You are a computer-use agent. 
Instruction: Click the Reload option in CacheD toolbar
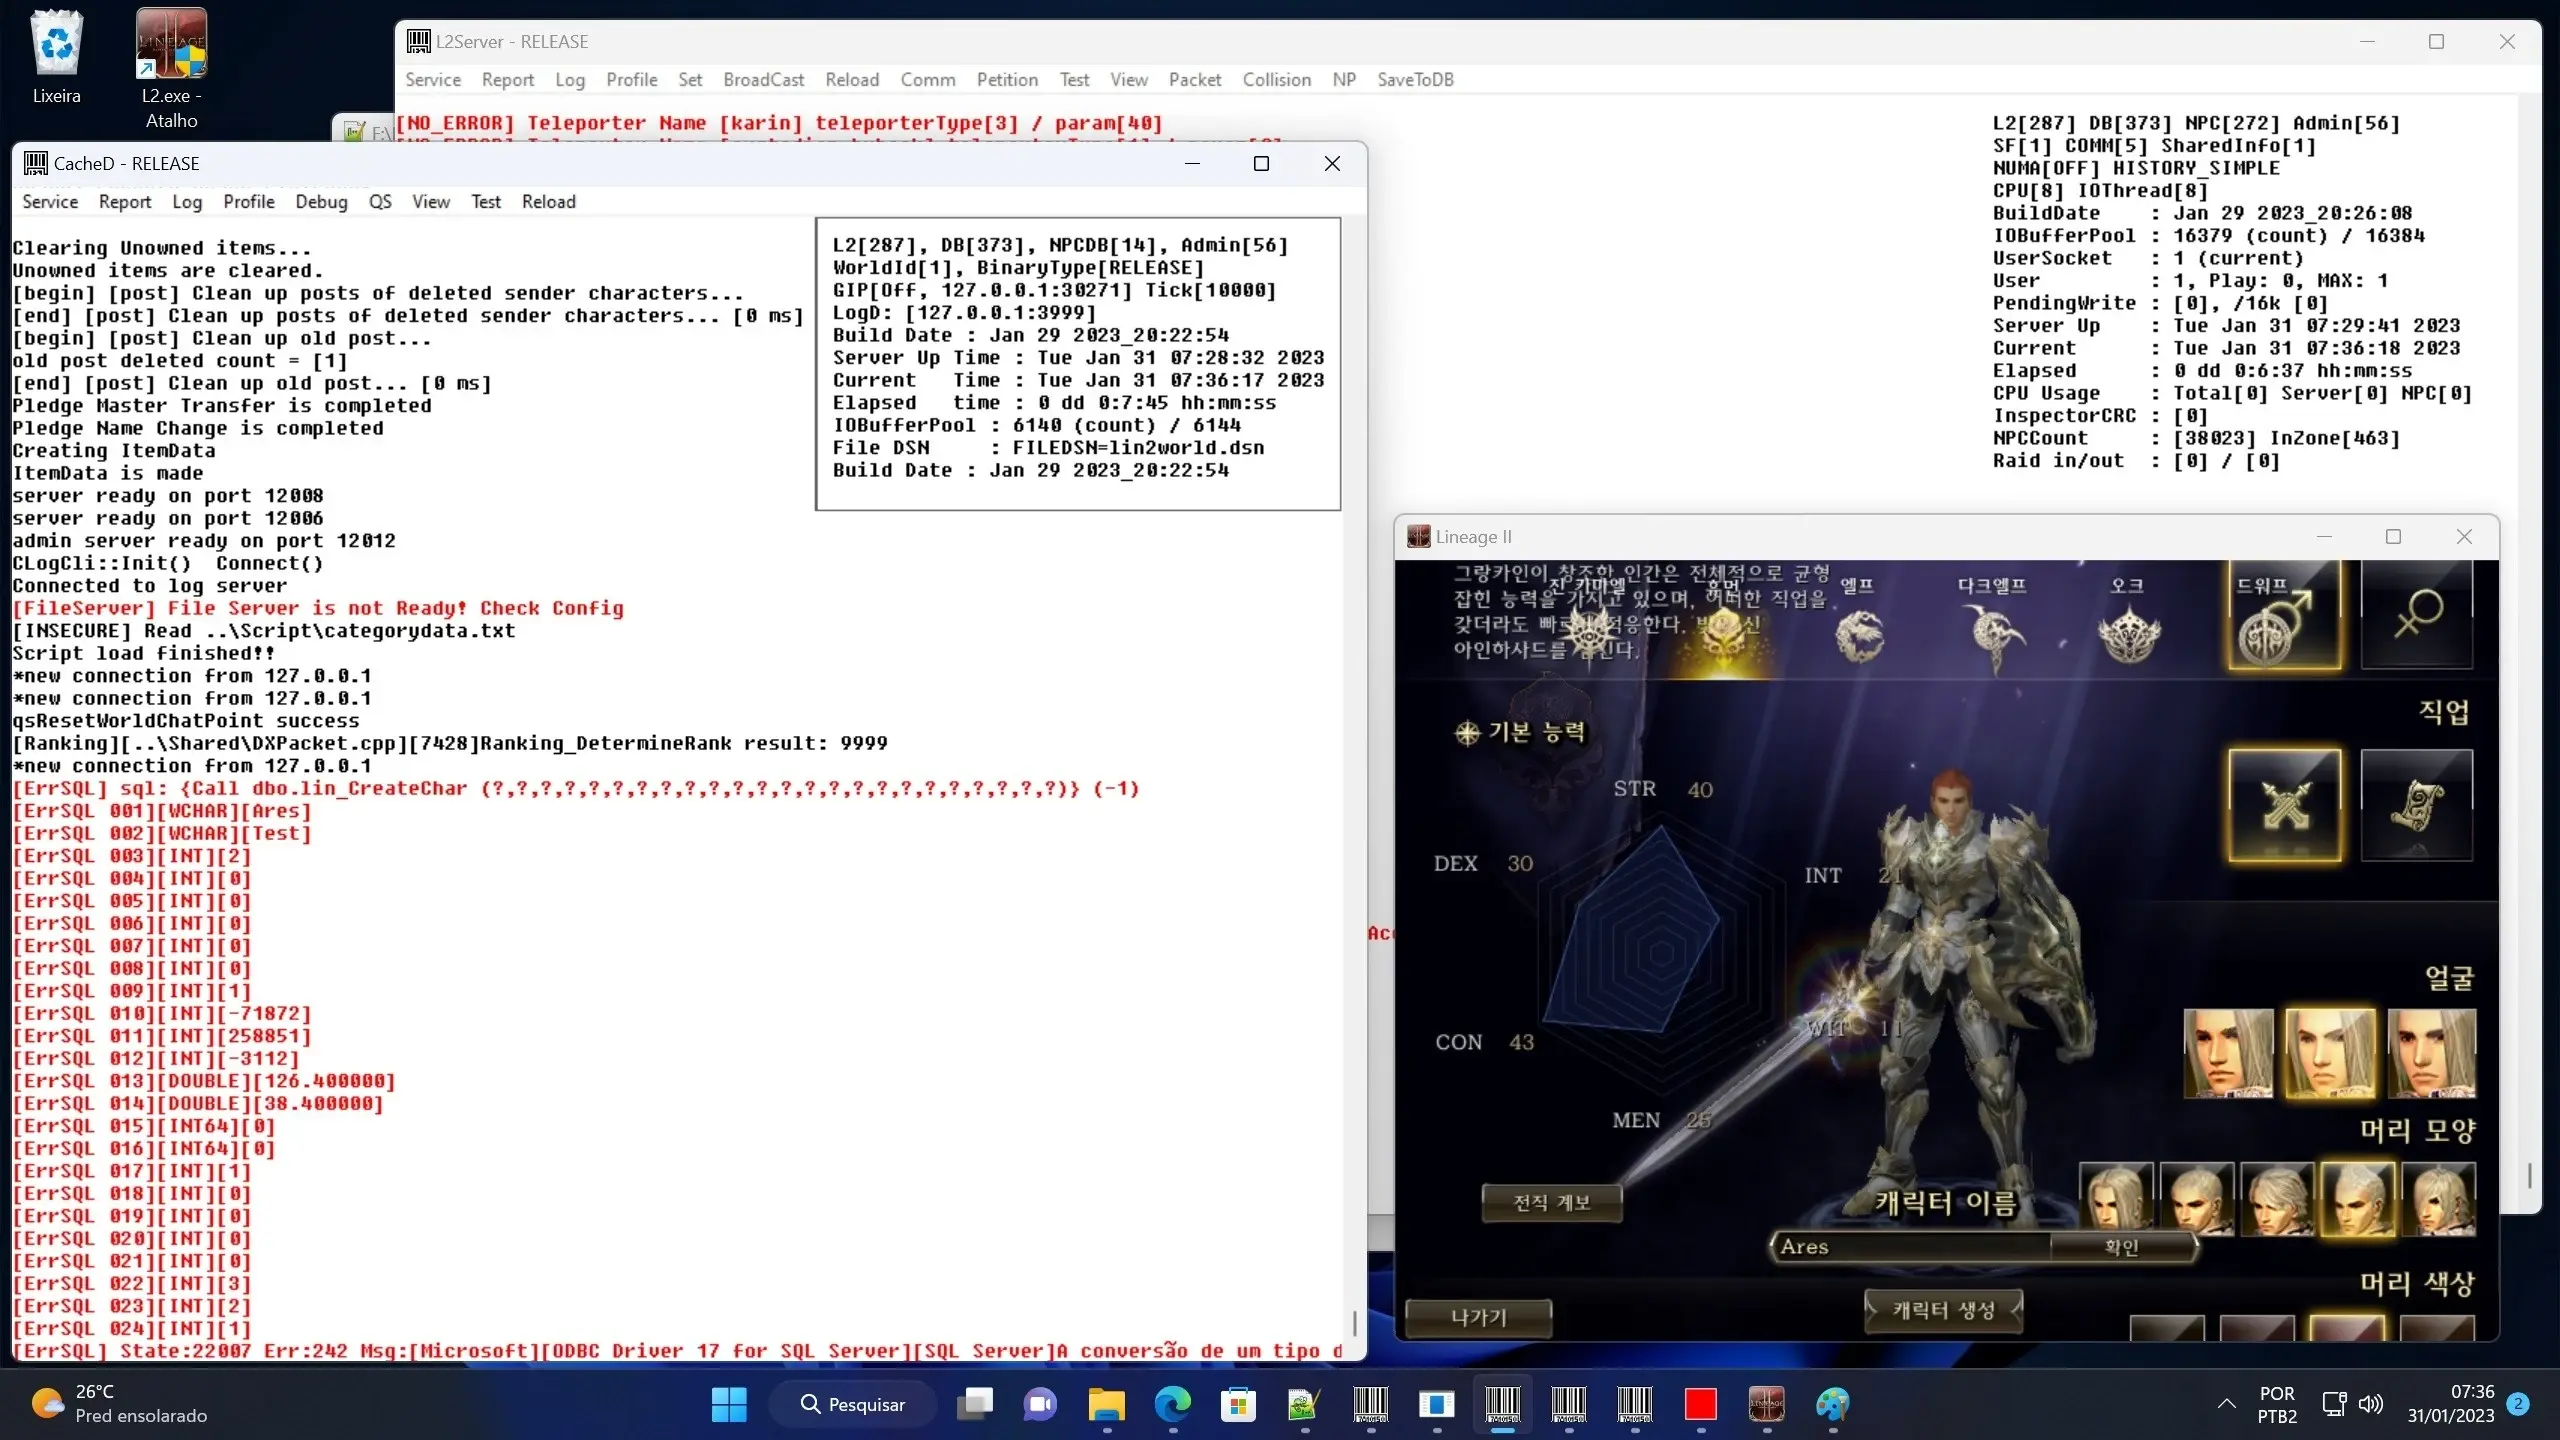tap(549, 200)
